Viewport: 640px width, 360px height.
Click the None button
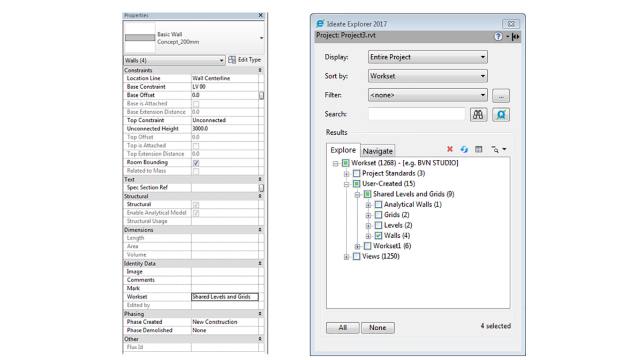click(378, 328)
